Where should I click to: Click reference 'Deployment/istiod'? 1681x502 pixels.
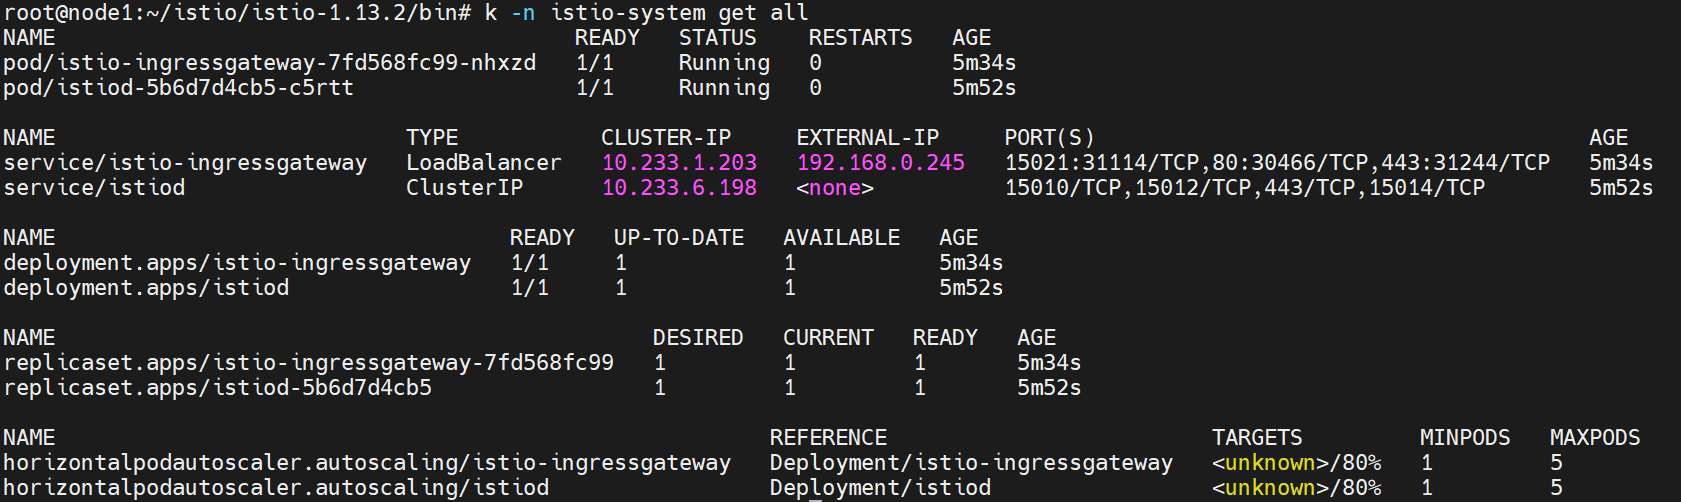pyautogui.click(x=880, y=488)
